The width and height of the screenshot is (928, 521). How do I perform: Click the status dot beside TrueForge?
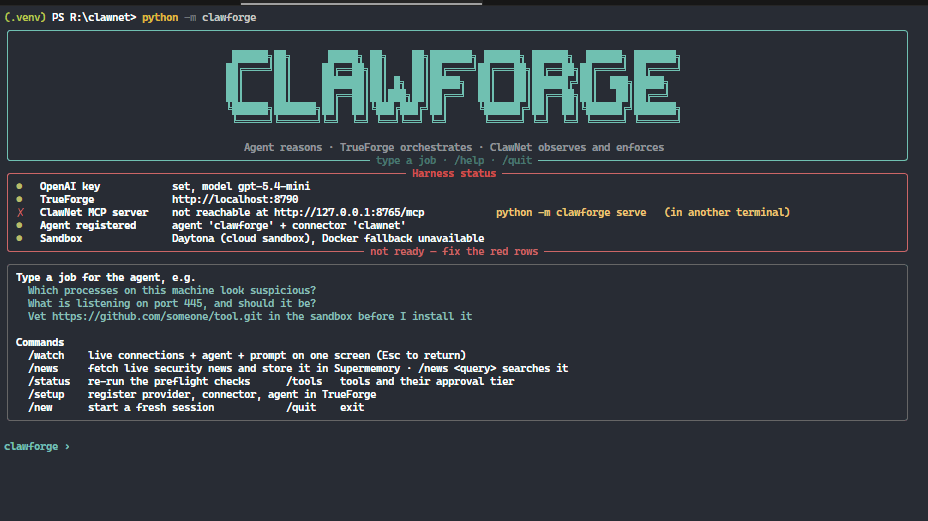pos(20,199)
